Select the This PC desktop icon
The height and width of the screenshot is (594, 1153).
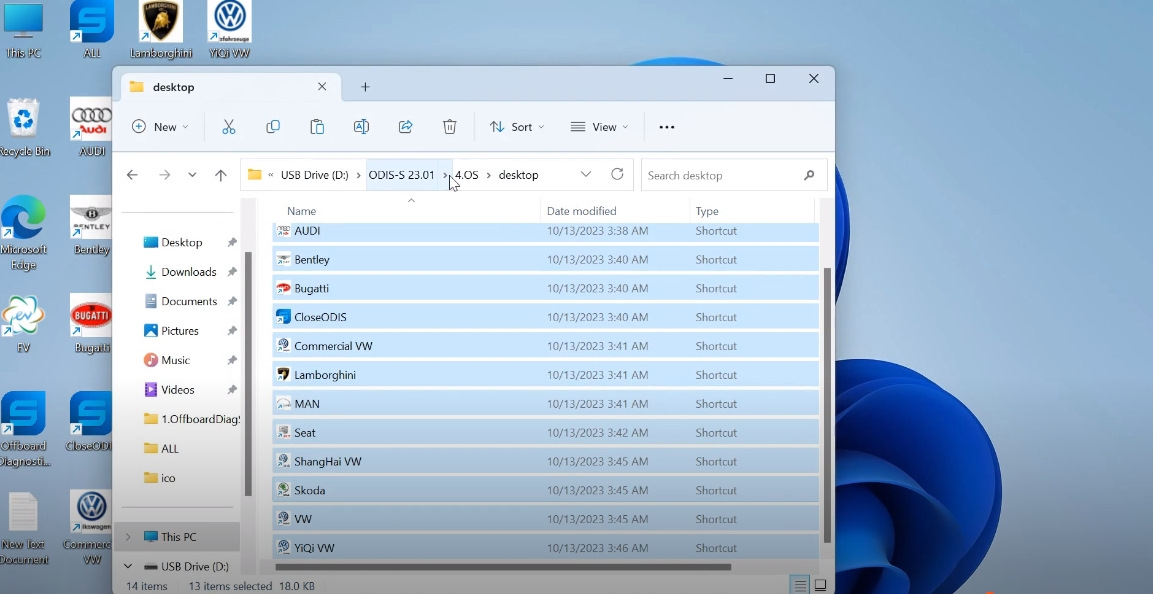[x=23, y=29]
